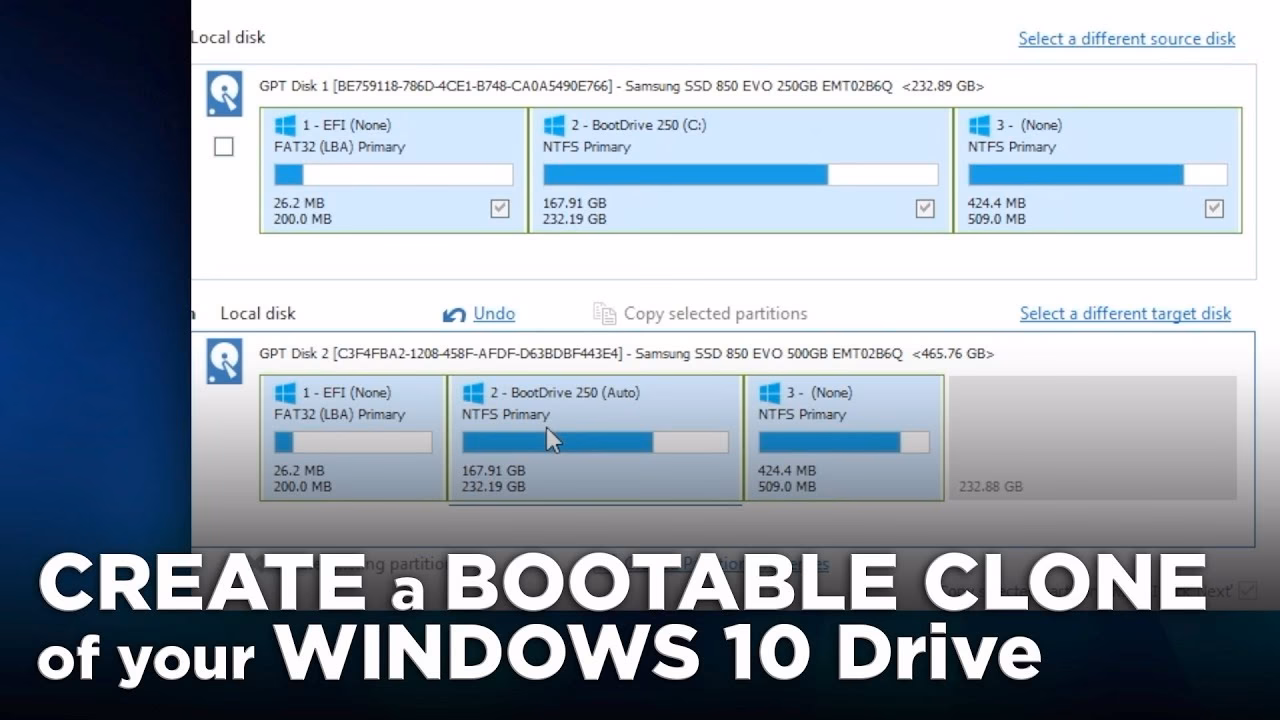
Task: Select the 232.88 GB unallocated space block
Action: [x=1092, y=438]
